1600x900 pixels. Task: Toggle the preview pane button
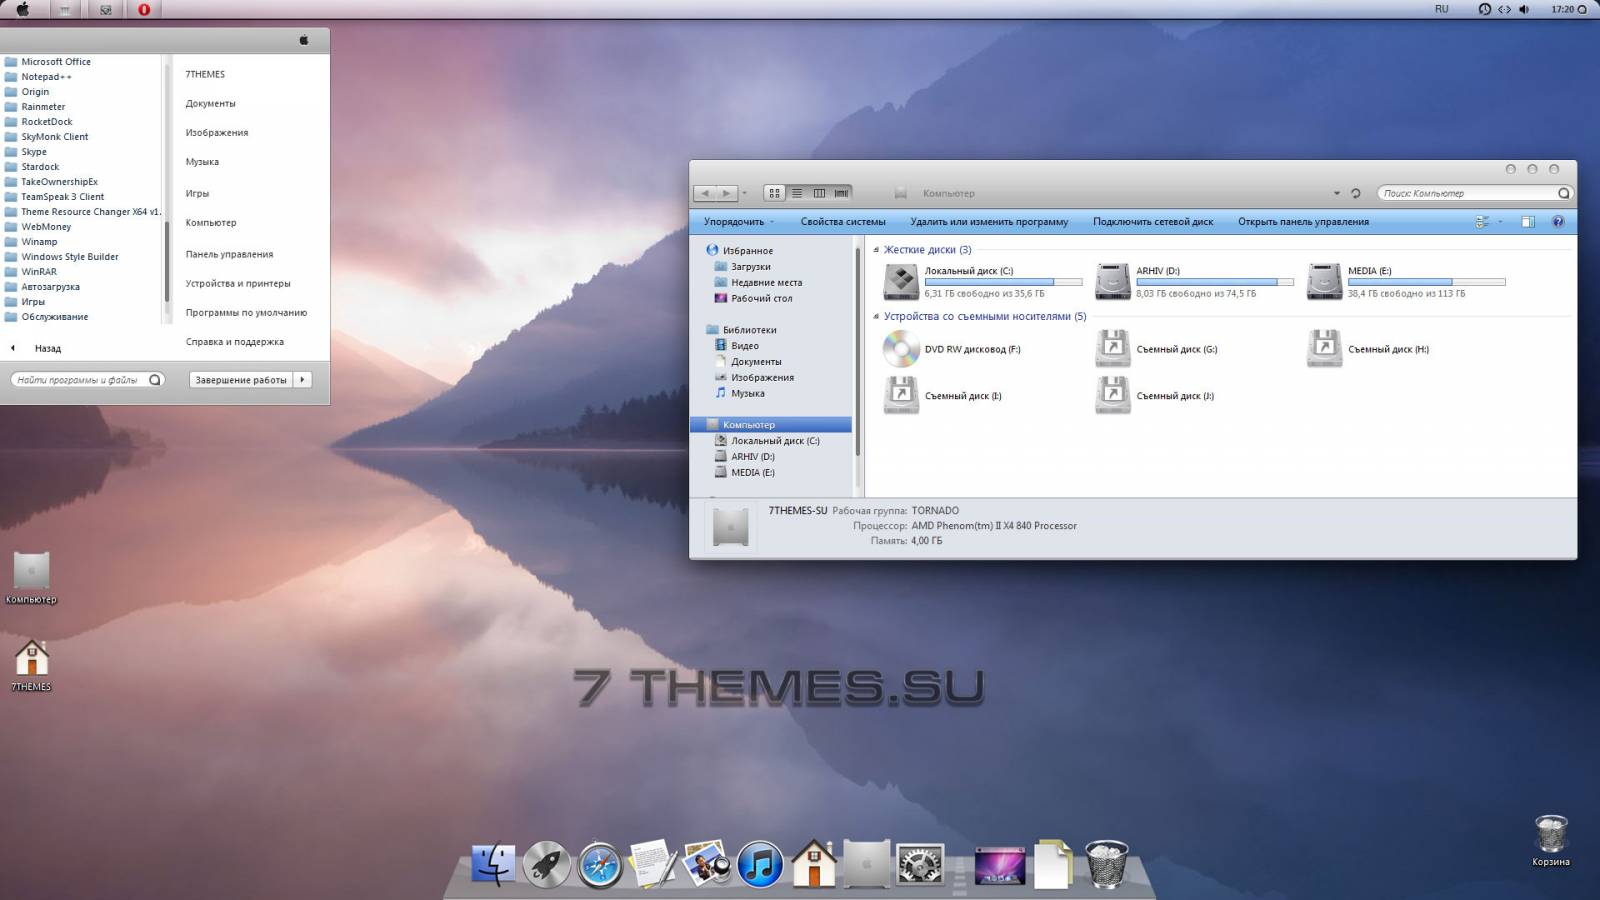coord(1528,222)
